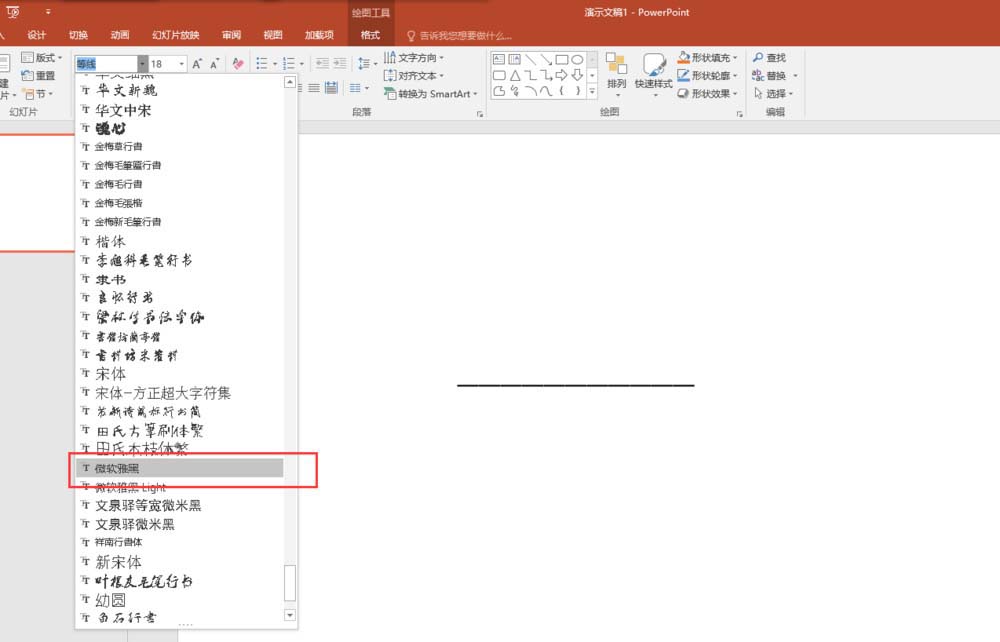Click the Shape Fill color indicator bar

coord(682,62)
